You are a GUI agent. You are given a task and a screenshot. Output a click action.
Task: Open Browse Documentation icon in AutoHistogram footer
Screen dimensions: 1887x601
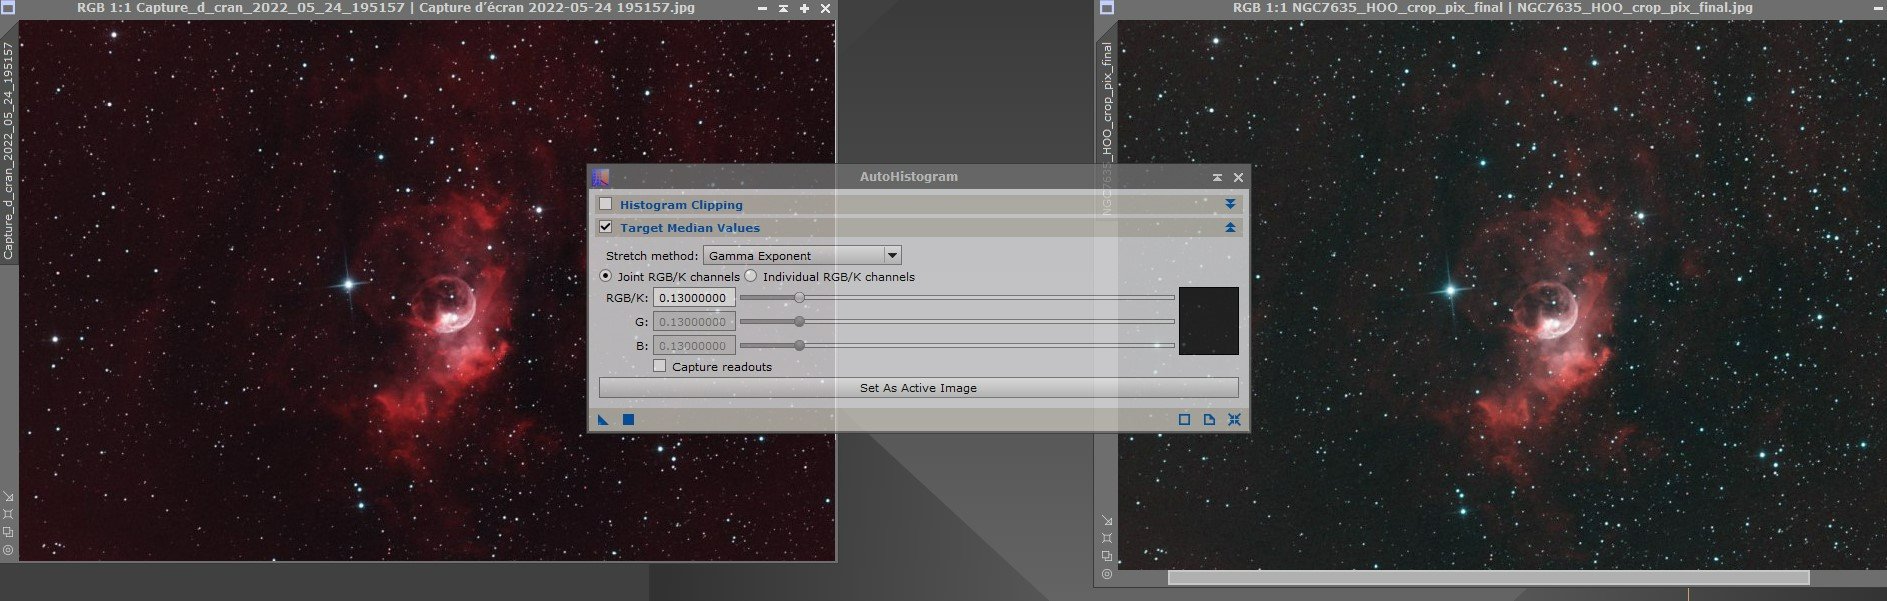pos(1209,420)
